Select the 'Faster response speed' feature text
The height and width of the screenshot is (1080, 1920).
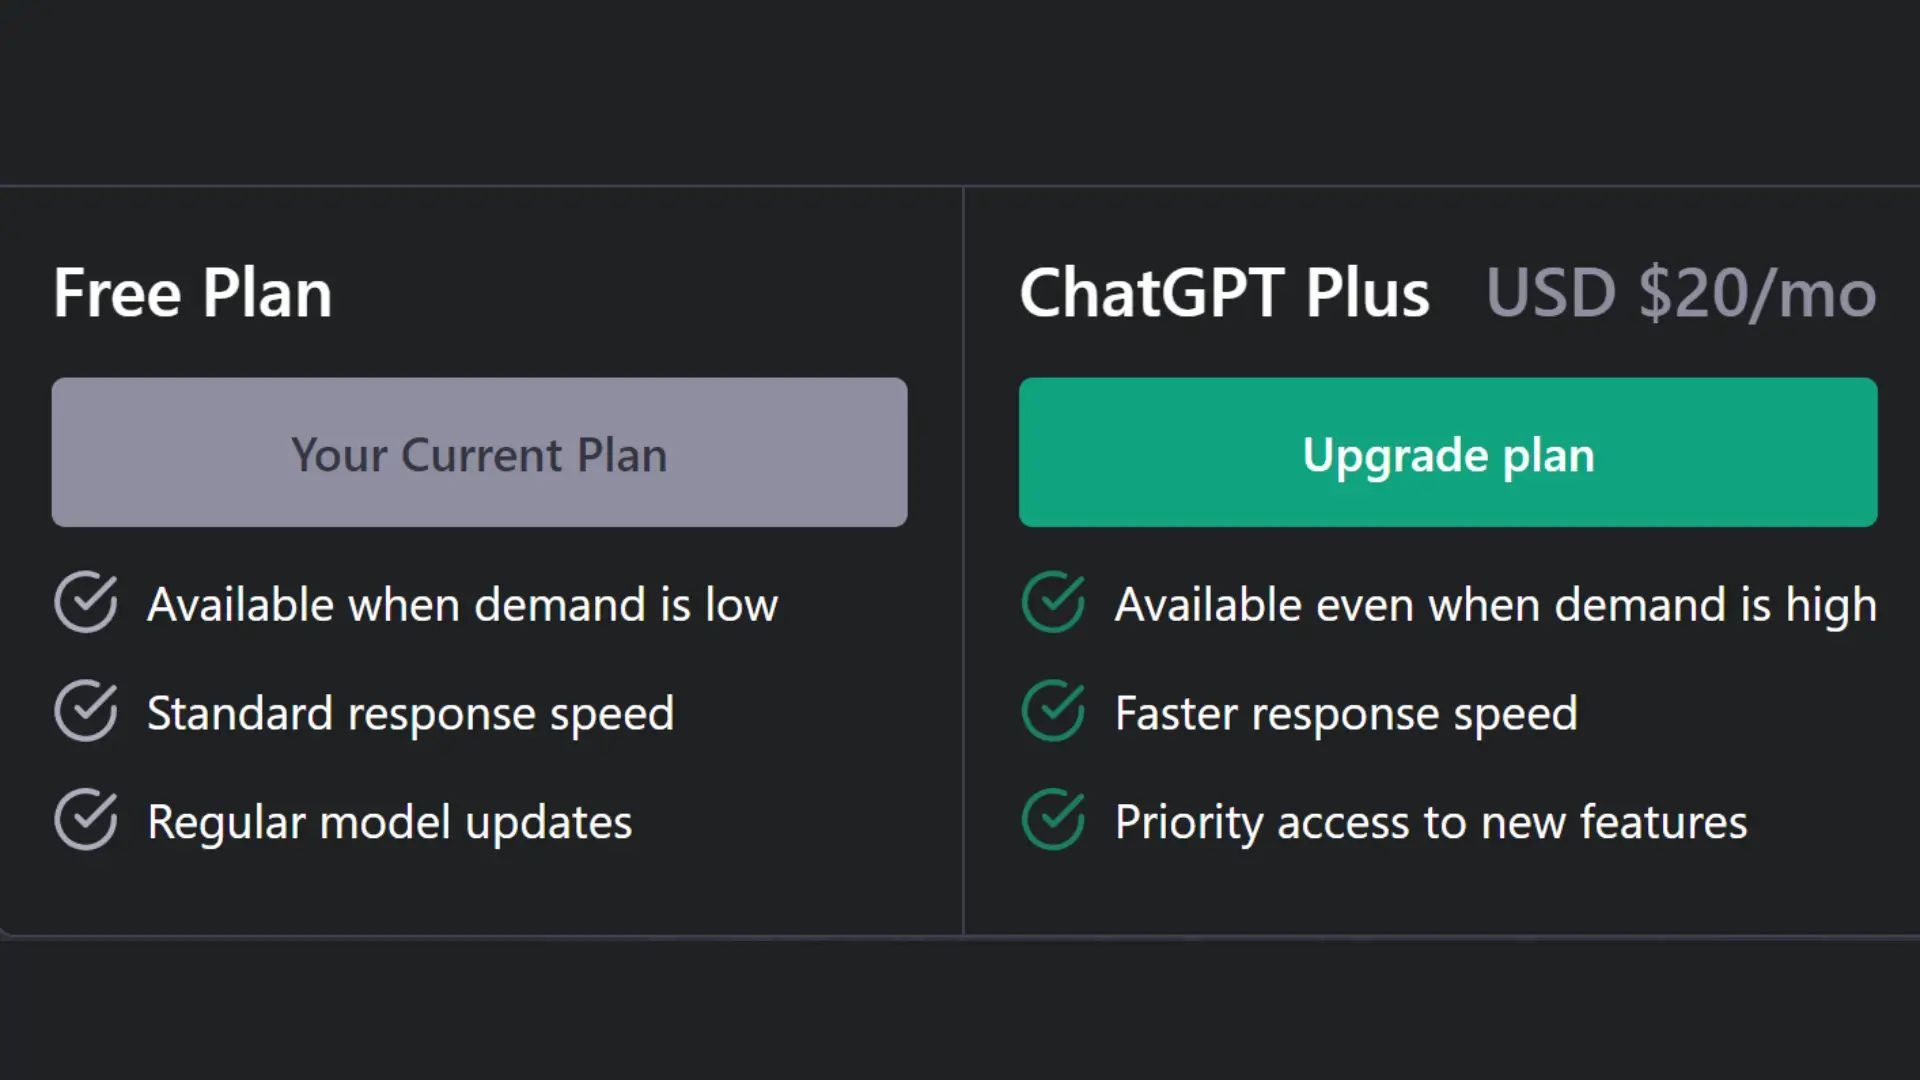pyautogui.click(x=1345, y=712)
